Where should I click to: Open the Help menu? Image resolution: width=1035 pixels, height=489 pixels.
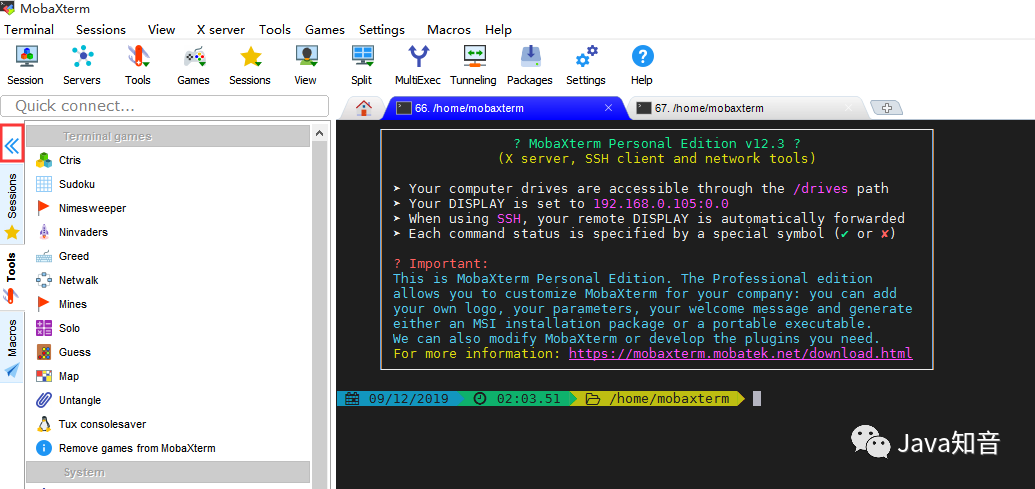pyautogui.click(x=498, y=30)
